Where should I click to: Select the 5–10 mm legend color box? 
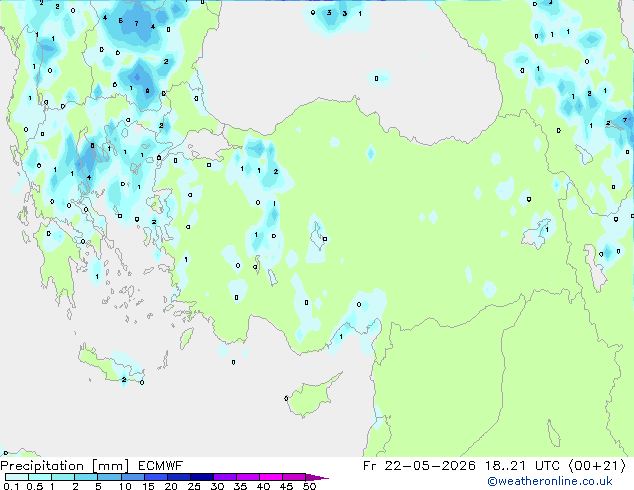[x=109, y=477]
